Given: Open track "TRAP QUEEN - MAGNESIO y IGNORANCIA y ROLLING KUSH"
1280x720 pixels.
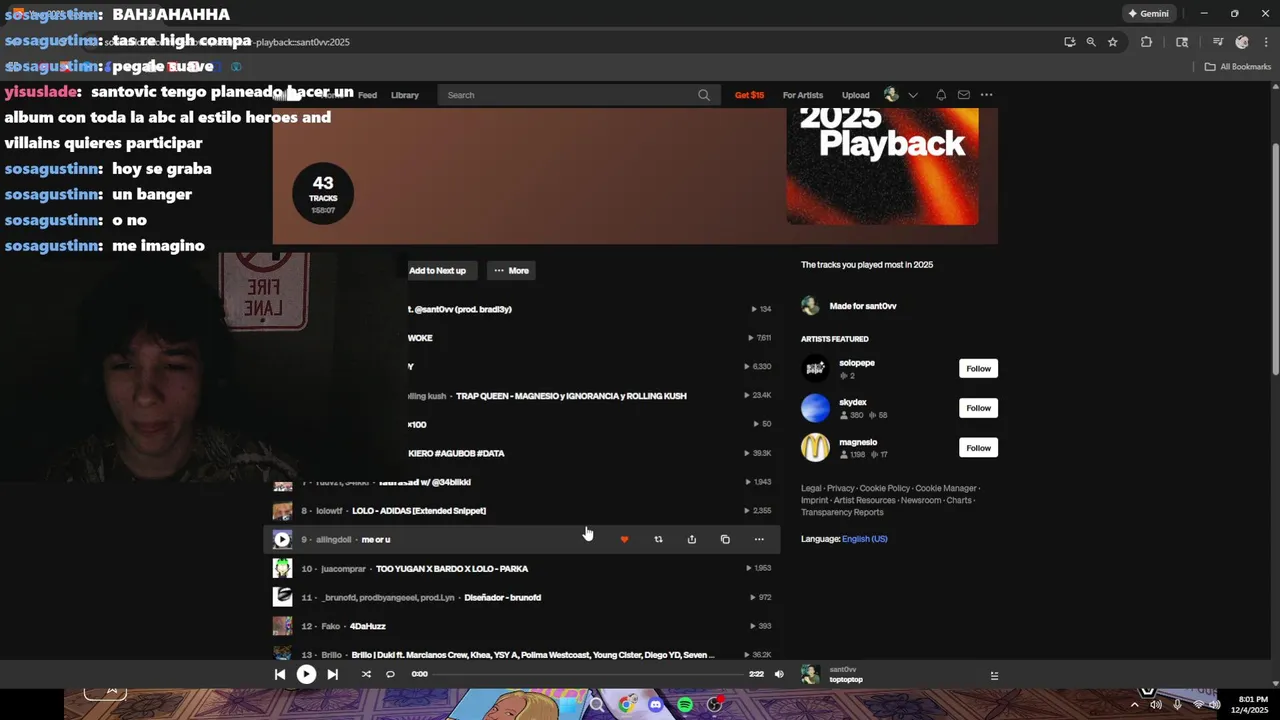Looking at the screenshot, I should (571, 396).
